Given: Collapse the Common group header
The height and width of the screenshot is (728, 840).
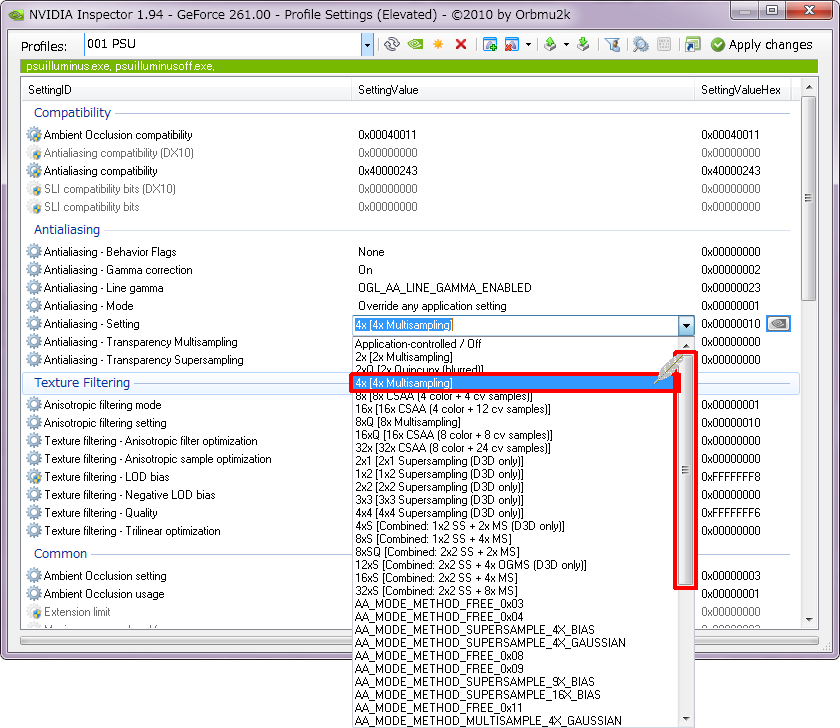Looking at the screenshot, I should [x=60, y=554].
